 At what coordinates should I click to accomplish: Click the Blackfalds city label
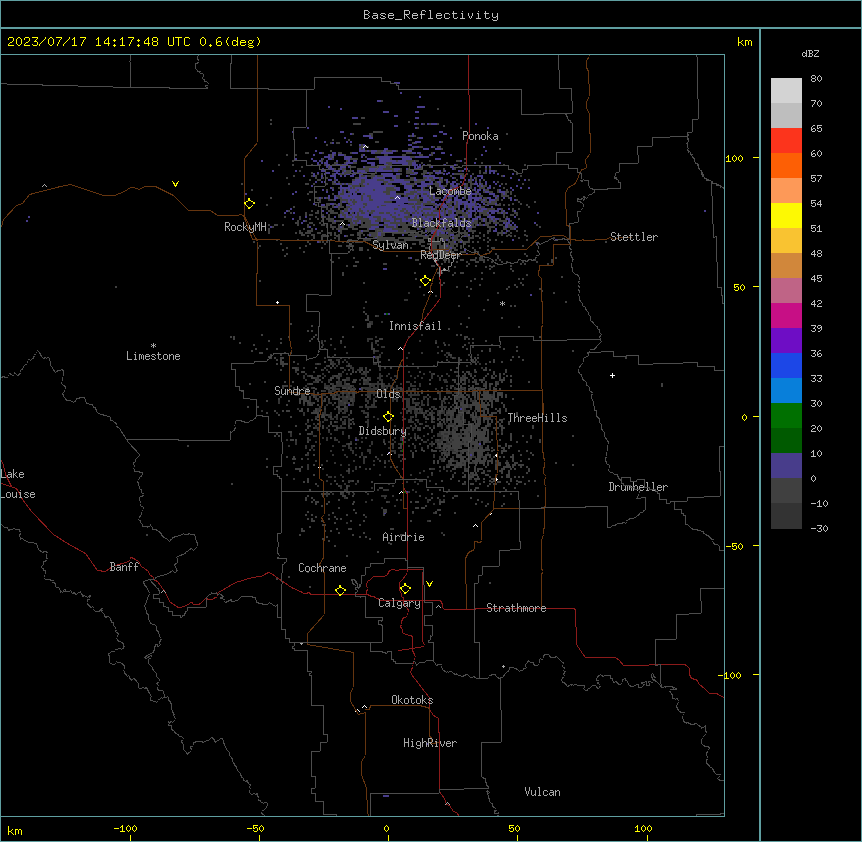(441, 223)
